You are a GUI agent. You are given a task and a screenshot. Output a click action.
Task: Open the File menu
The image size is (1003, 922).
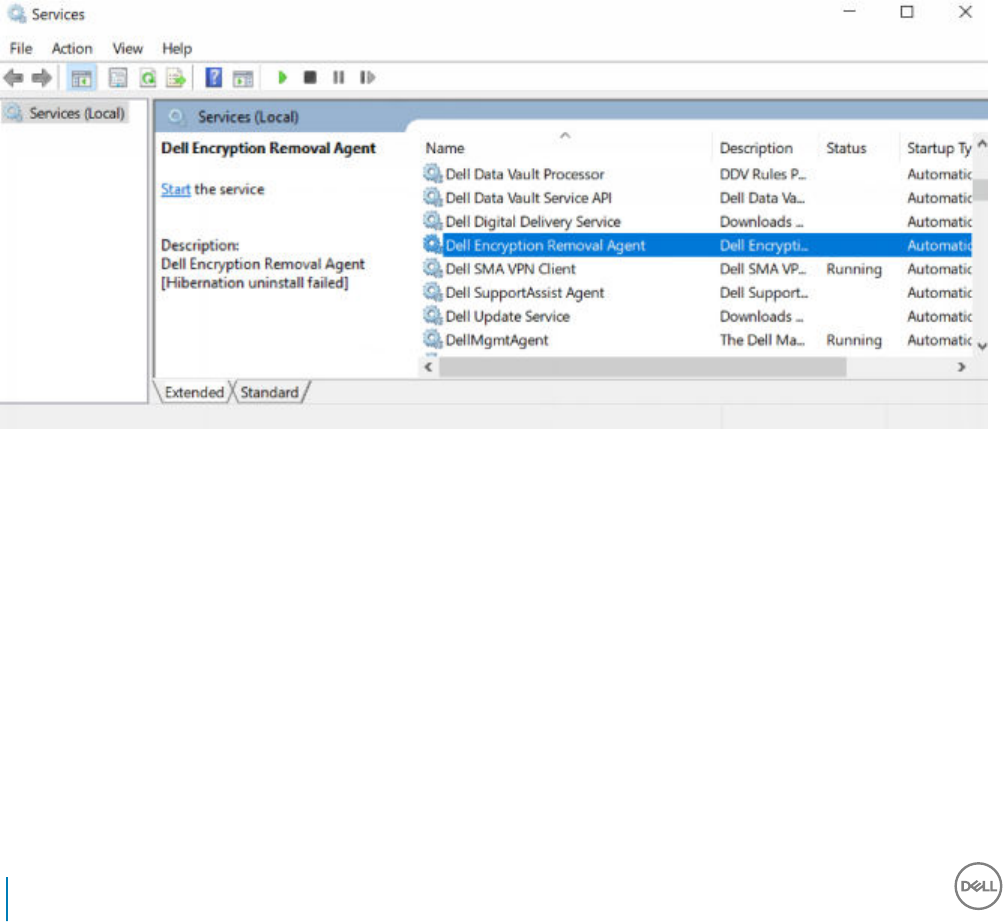pyautogui.click(x=20, y=49)
